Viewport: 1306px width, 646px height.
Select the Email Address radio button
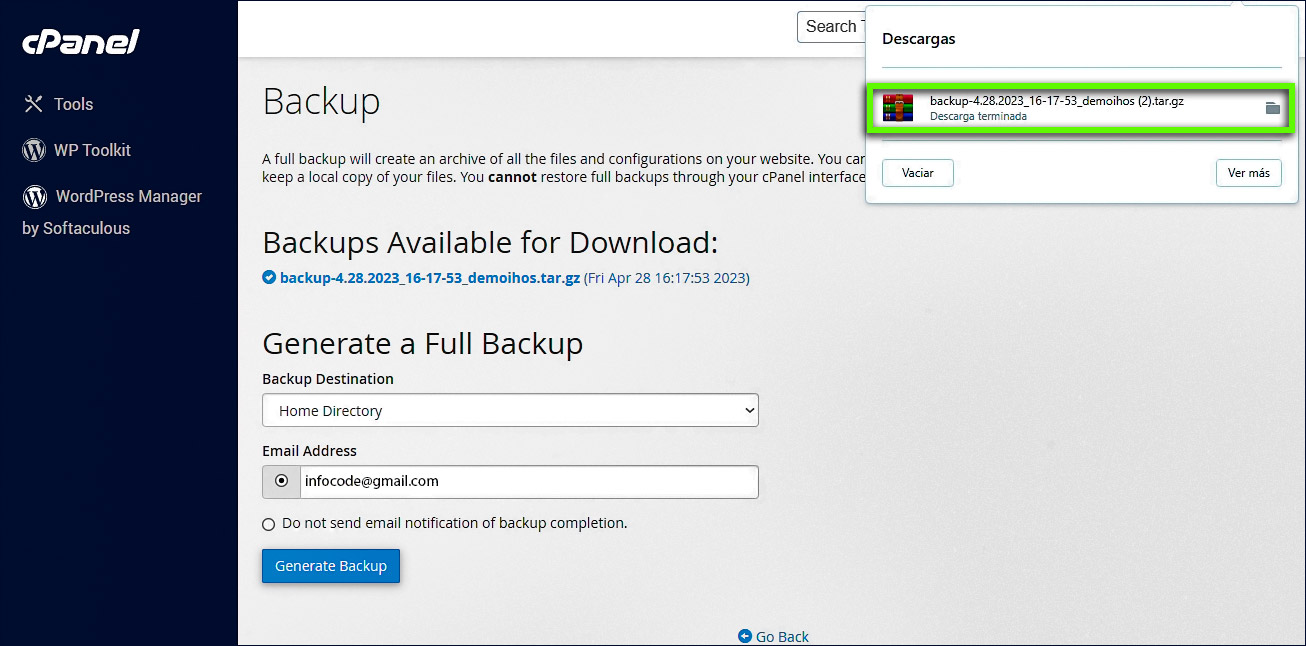tap(281, 481)
